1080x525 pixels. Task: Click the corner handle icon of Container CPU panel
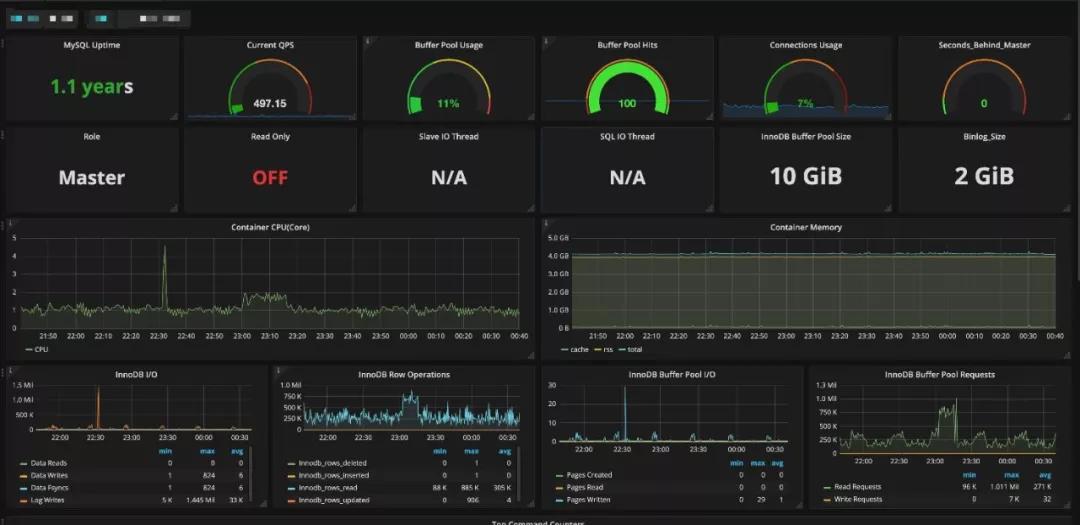click(530, 355)
